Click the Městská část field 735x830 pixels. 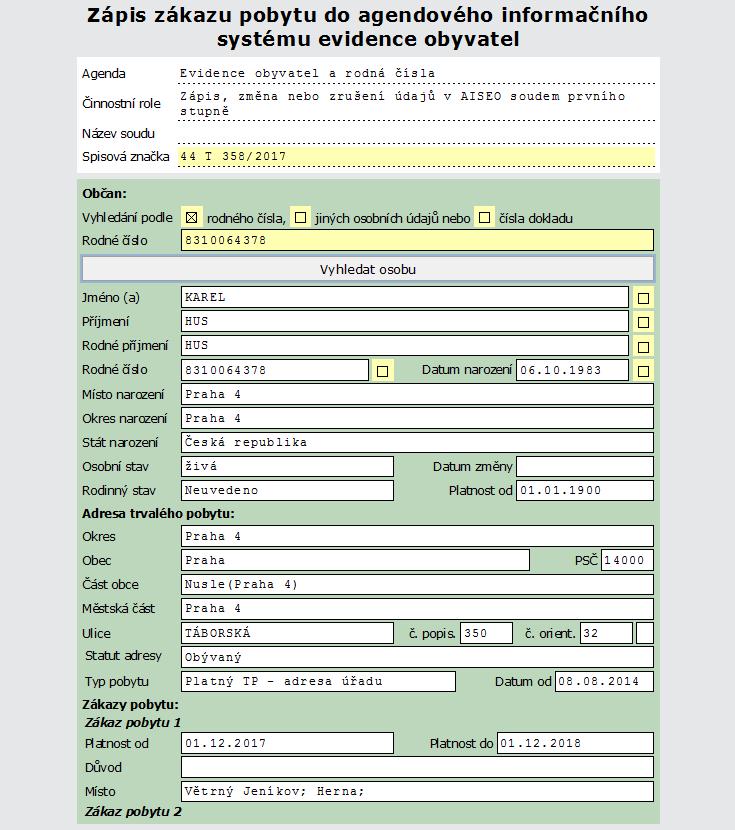(x=417, y=608)
